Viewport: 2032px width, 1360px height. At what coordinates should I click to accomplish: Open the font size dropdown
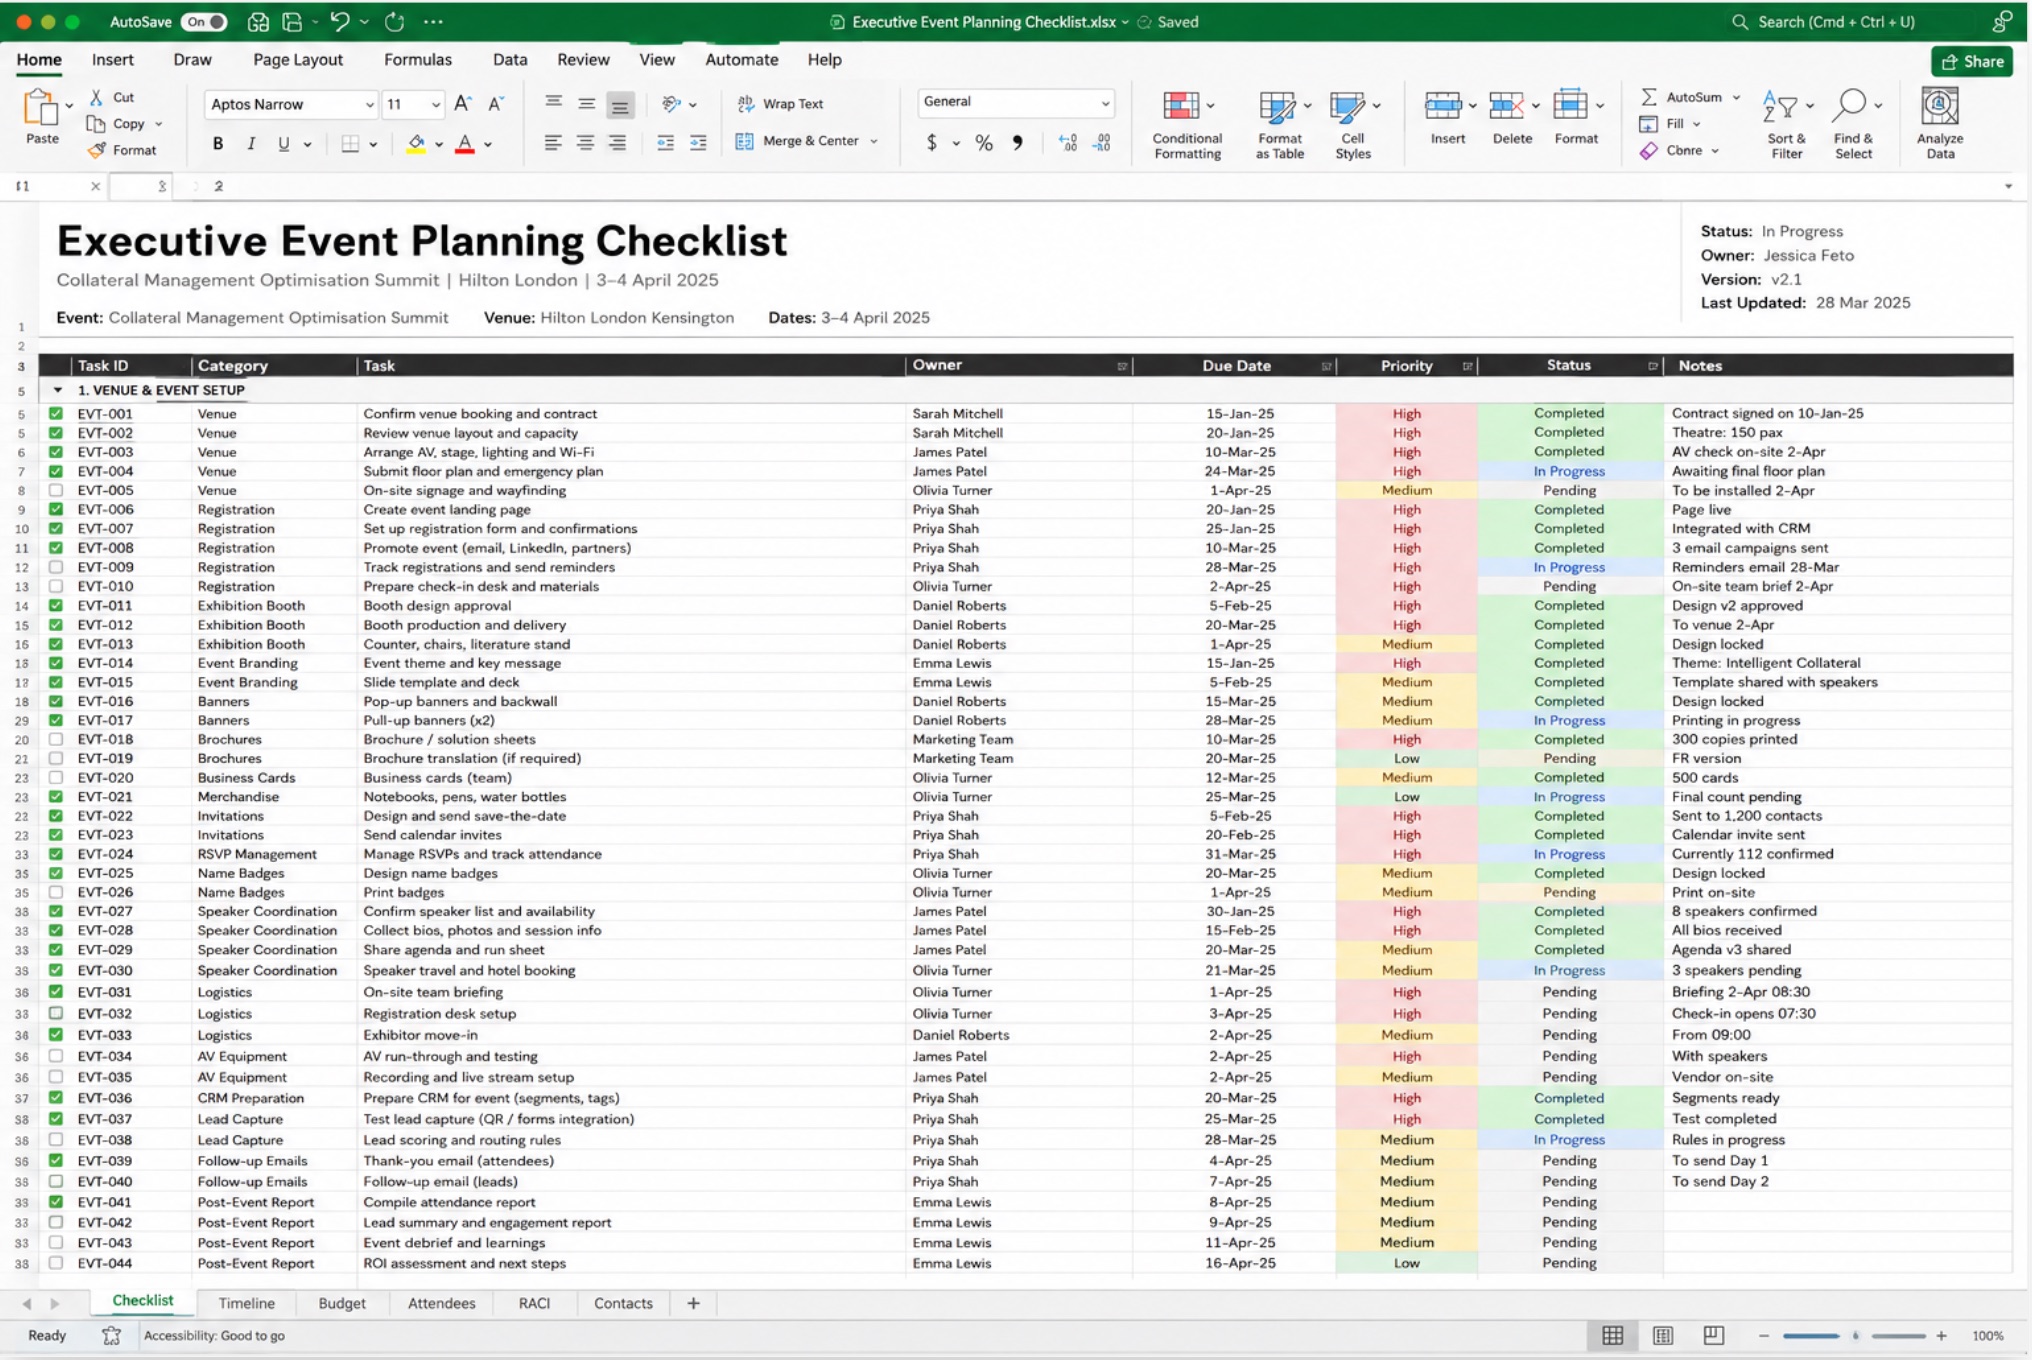pyautogui.click(x=435, y=105)
